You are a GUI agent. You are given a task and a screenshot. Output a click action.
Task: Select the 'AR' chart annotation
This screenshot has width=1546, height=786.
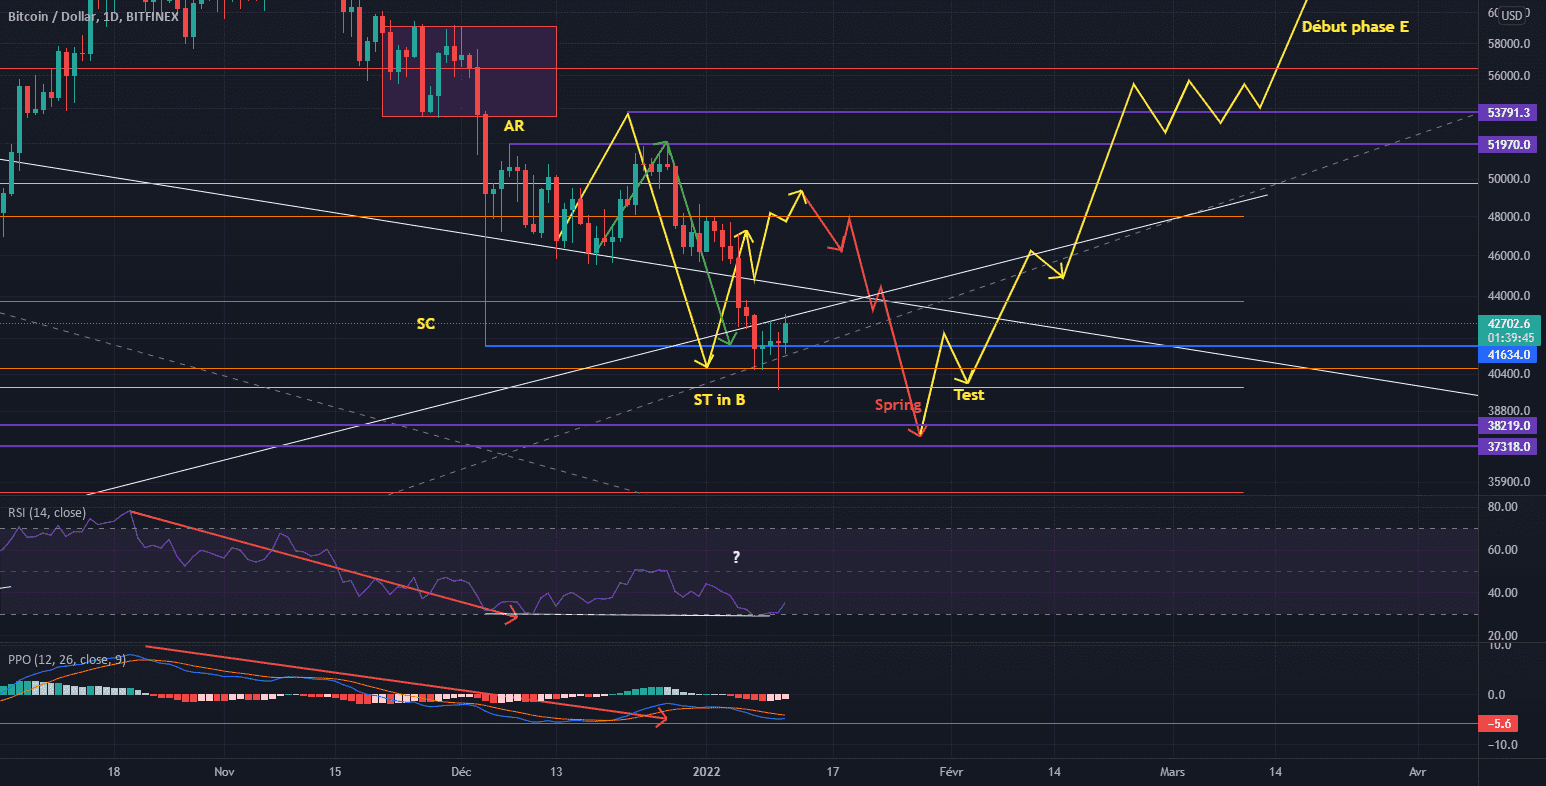click(x=514, y=126)
